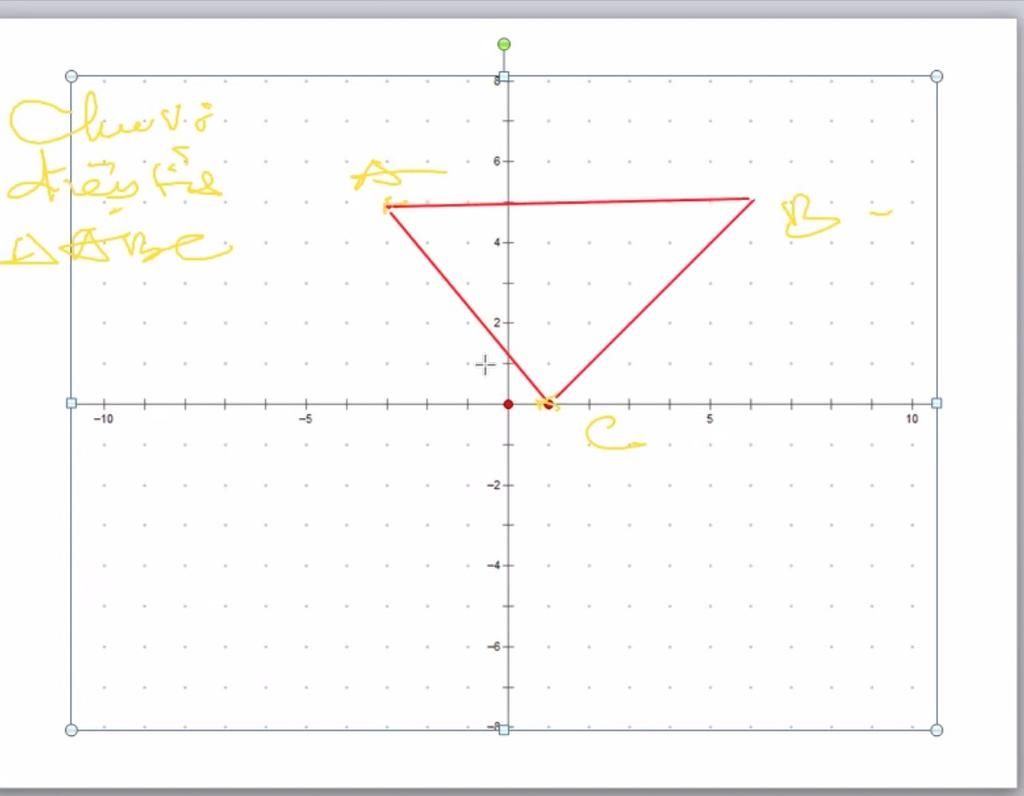This screenshot has width=1024, height=796.
Task: Click the y-axis label 2
Action: [496, 323]
